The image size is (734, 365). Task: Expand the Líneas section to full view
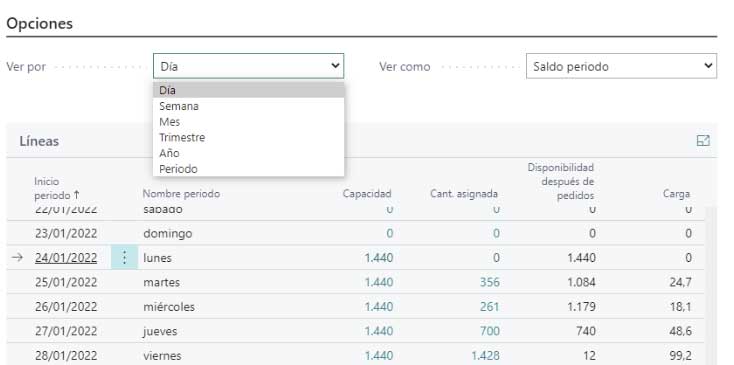(703, 141)
